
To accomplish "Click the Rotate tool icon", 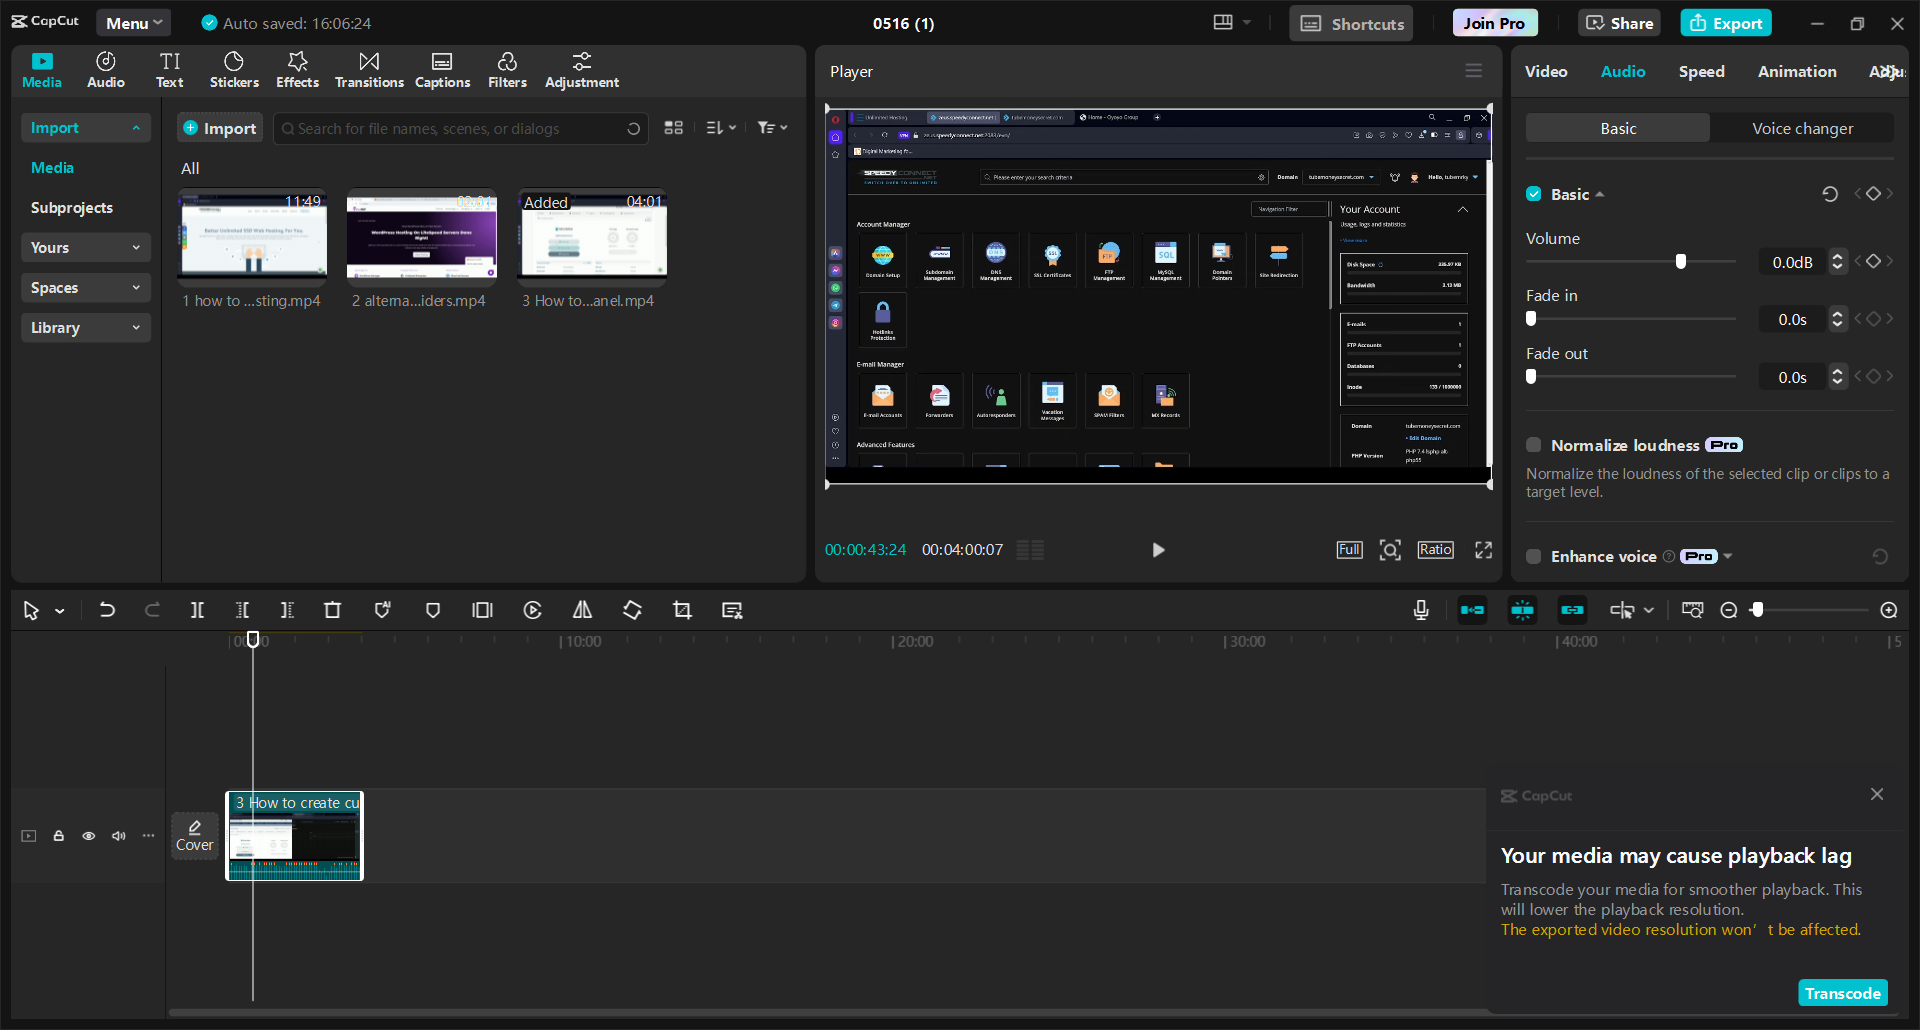I will click(632, 610).
